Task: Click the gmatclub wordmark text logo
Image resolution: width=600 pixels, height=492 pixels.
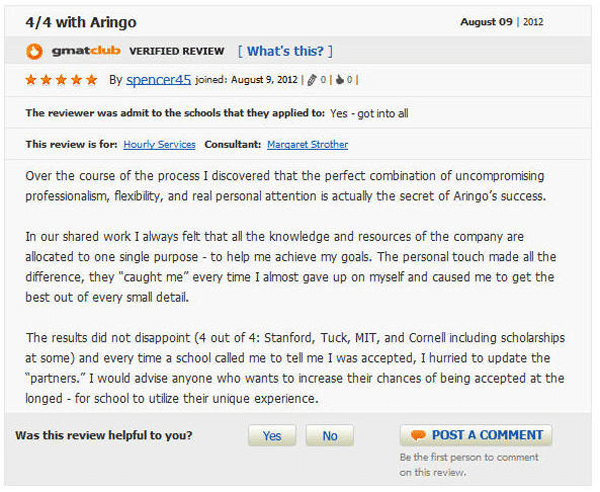Action: click(86, 51)
